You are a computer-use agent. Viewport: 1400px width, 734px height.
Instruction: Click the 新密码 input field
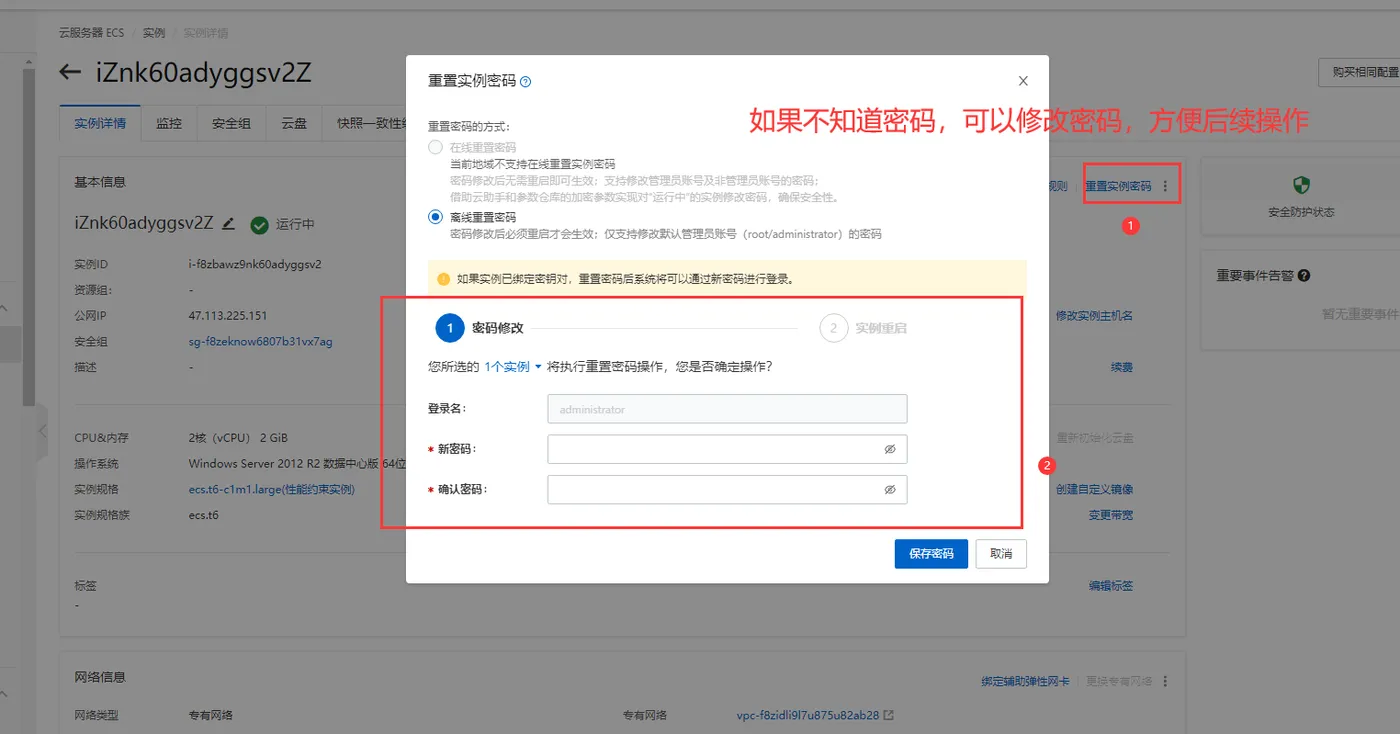(x=727, y=450)
